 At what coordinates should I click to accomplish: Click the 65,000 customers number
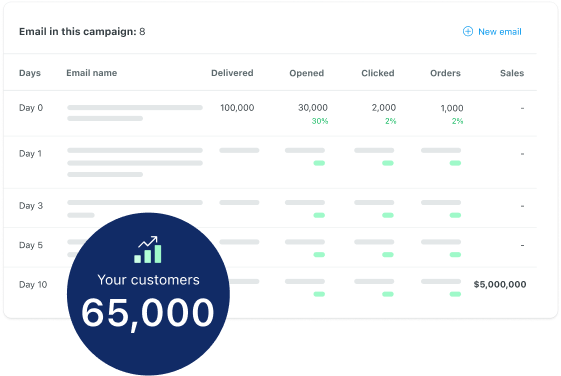tap(148, 313)
